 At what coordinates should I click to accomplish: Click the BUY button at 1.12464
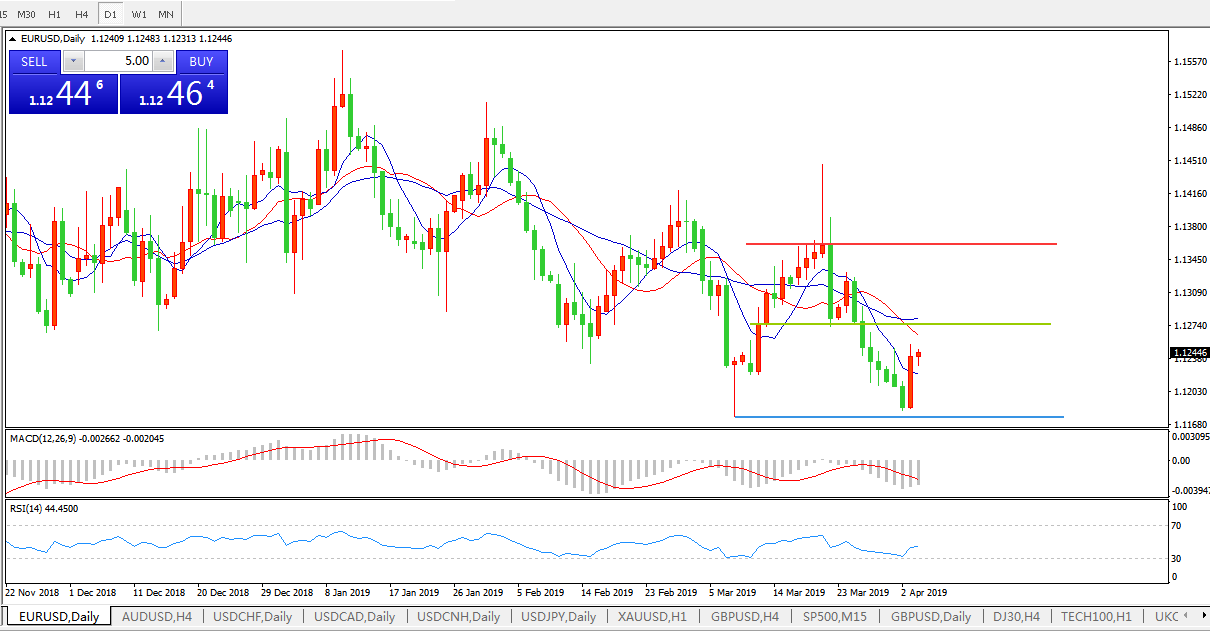201,61
